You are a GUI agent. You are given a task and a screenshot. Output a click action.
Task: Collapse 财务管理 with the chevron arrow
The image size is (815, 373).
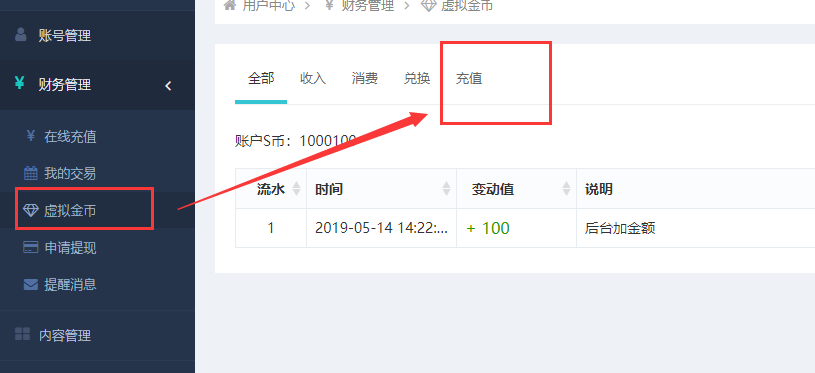(168, 86)
